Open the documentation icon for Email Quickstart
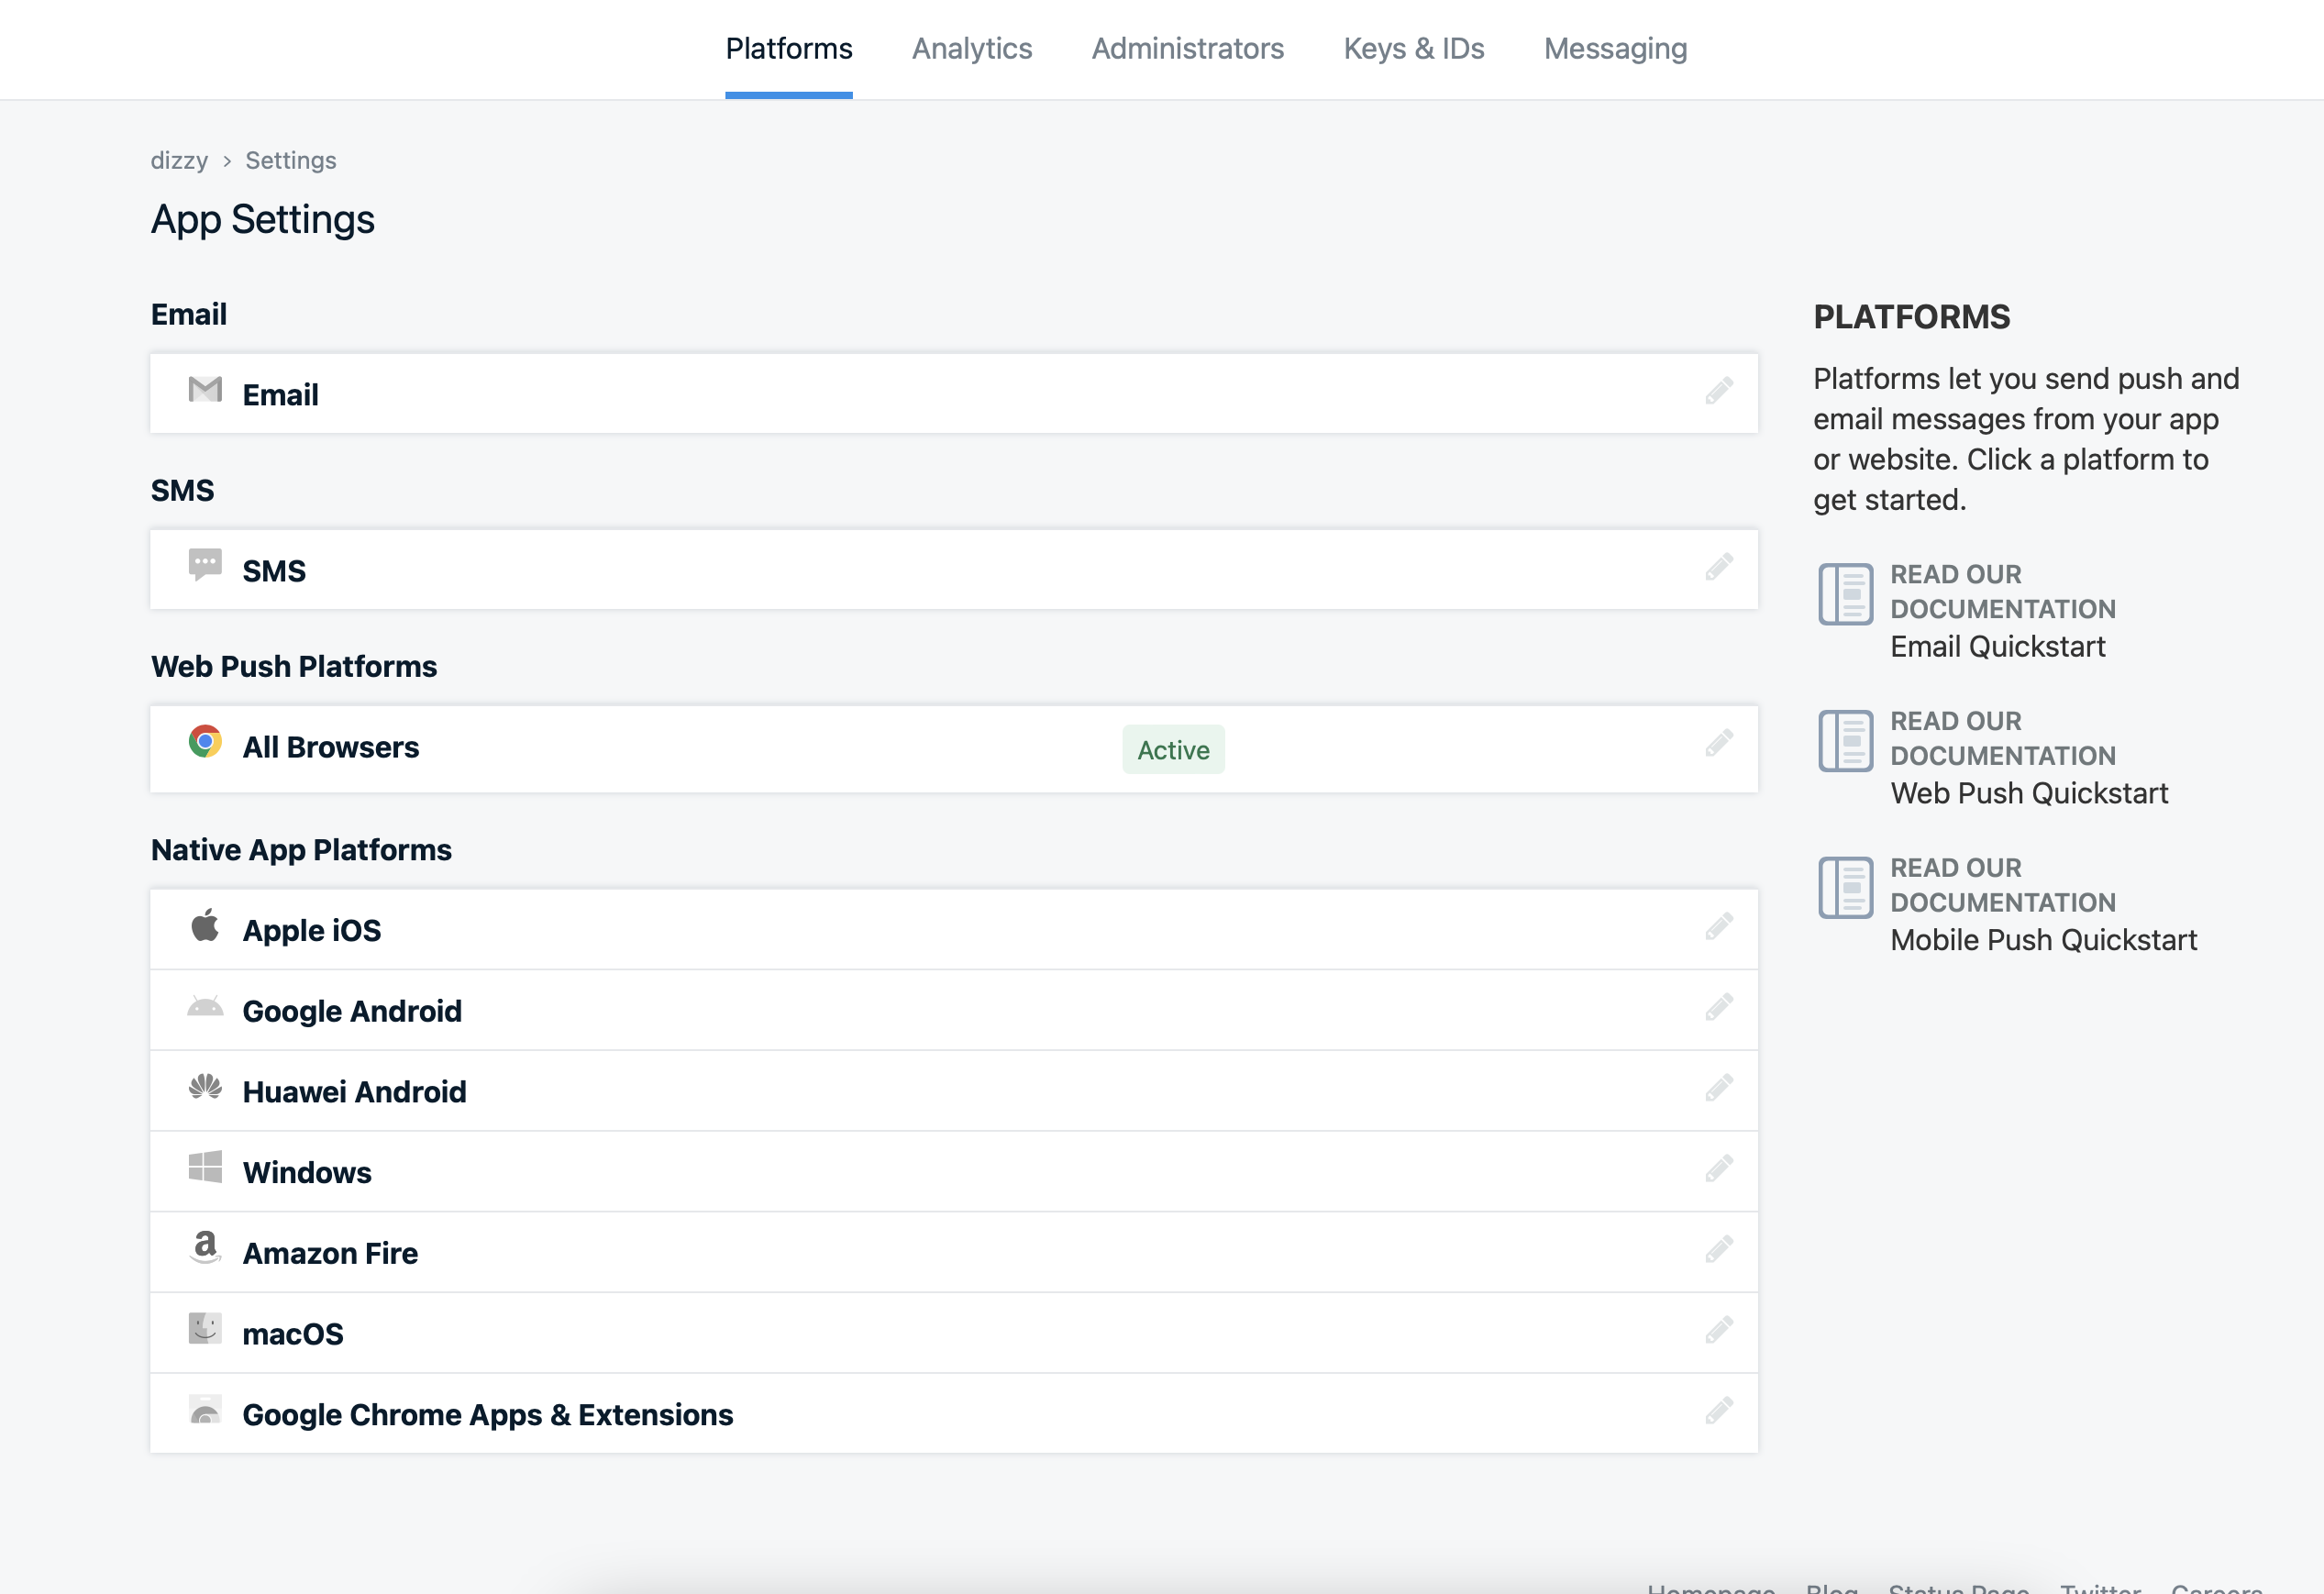Image resolution: width=2324 pixels, height=1594 pixels. [x=1845, y=594]
